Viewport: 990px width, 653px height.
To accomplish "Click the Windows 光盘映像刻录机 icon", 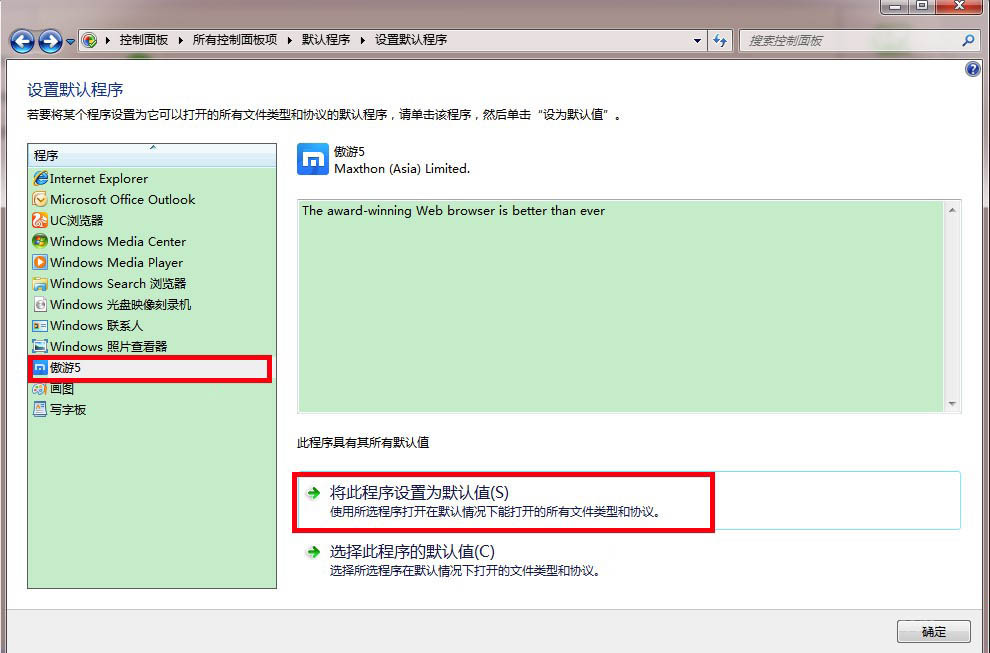I will click(x=40, y=304).
